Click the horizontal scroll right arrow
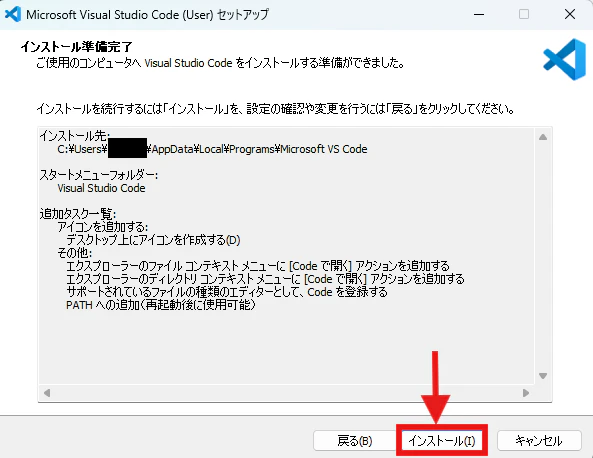The image size is (593, 458). click(526, 393)
